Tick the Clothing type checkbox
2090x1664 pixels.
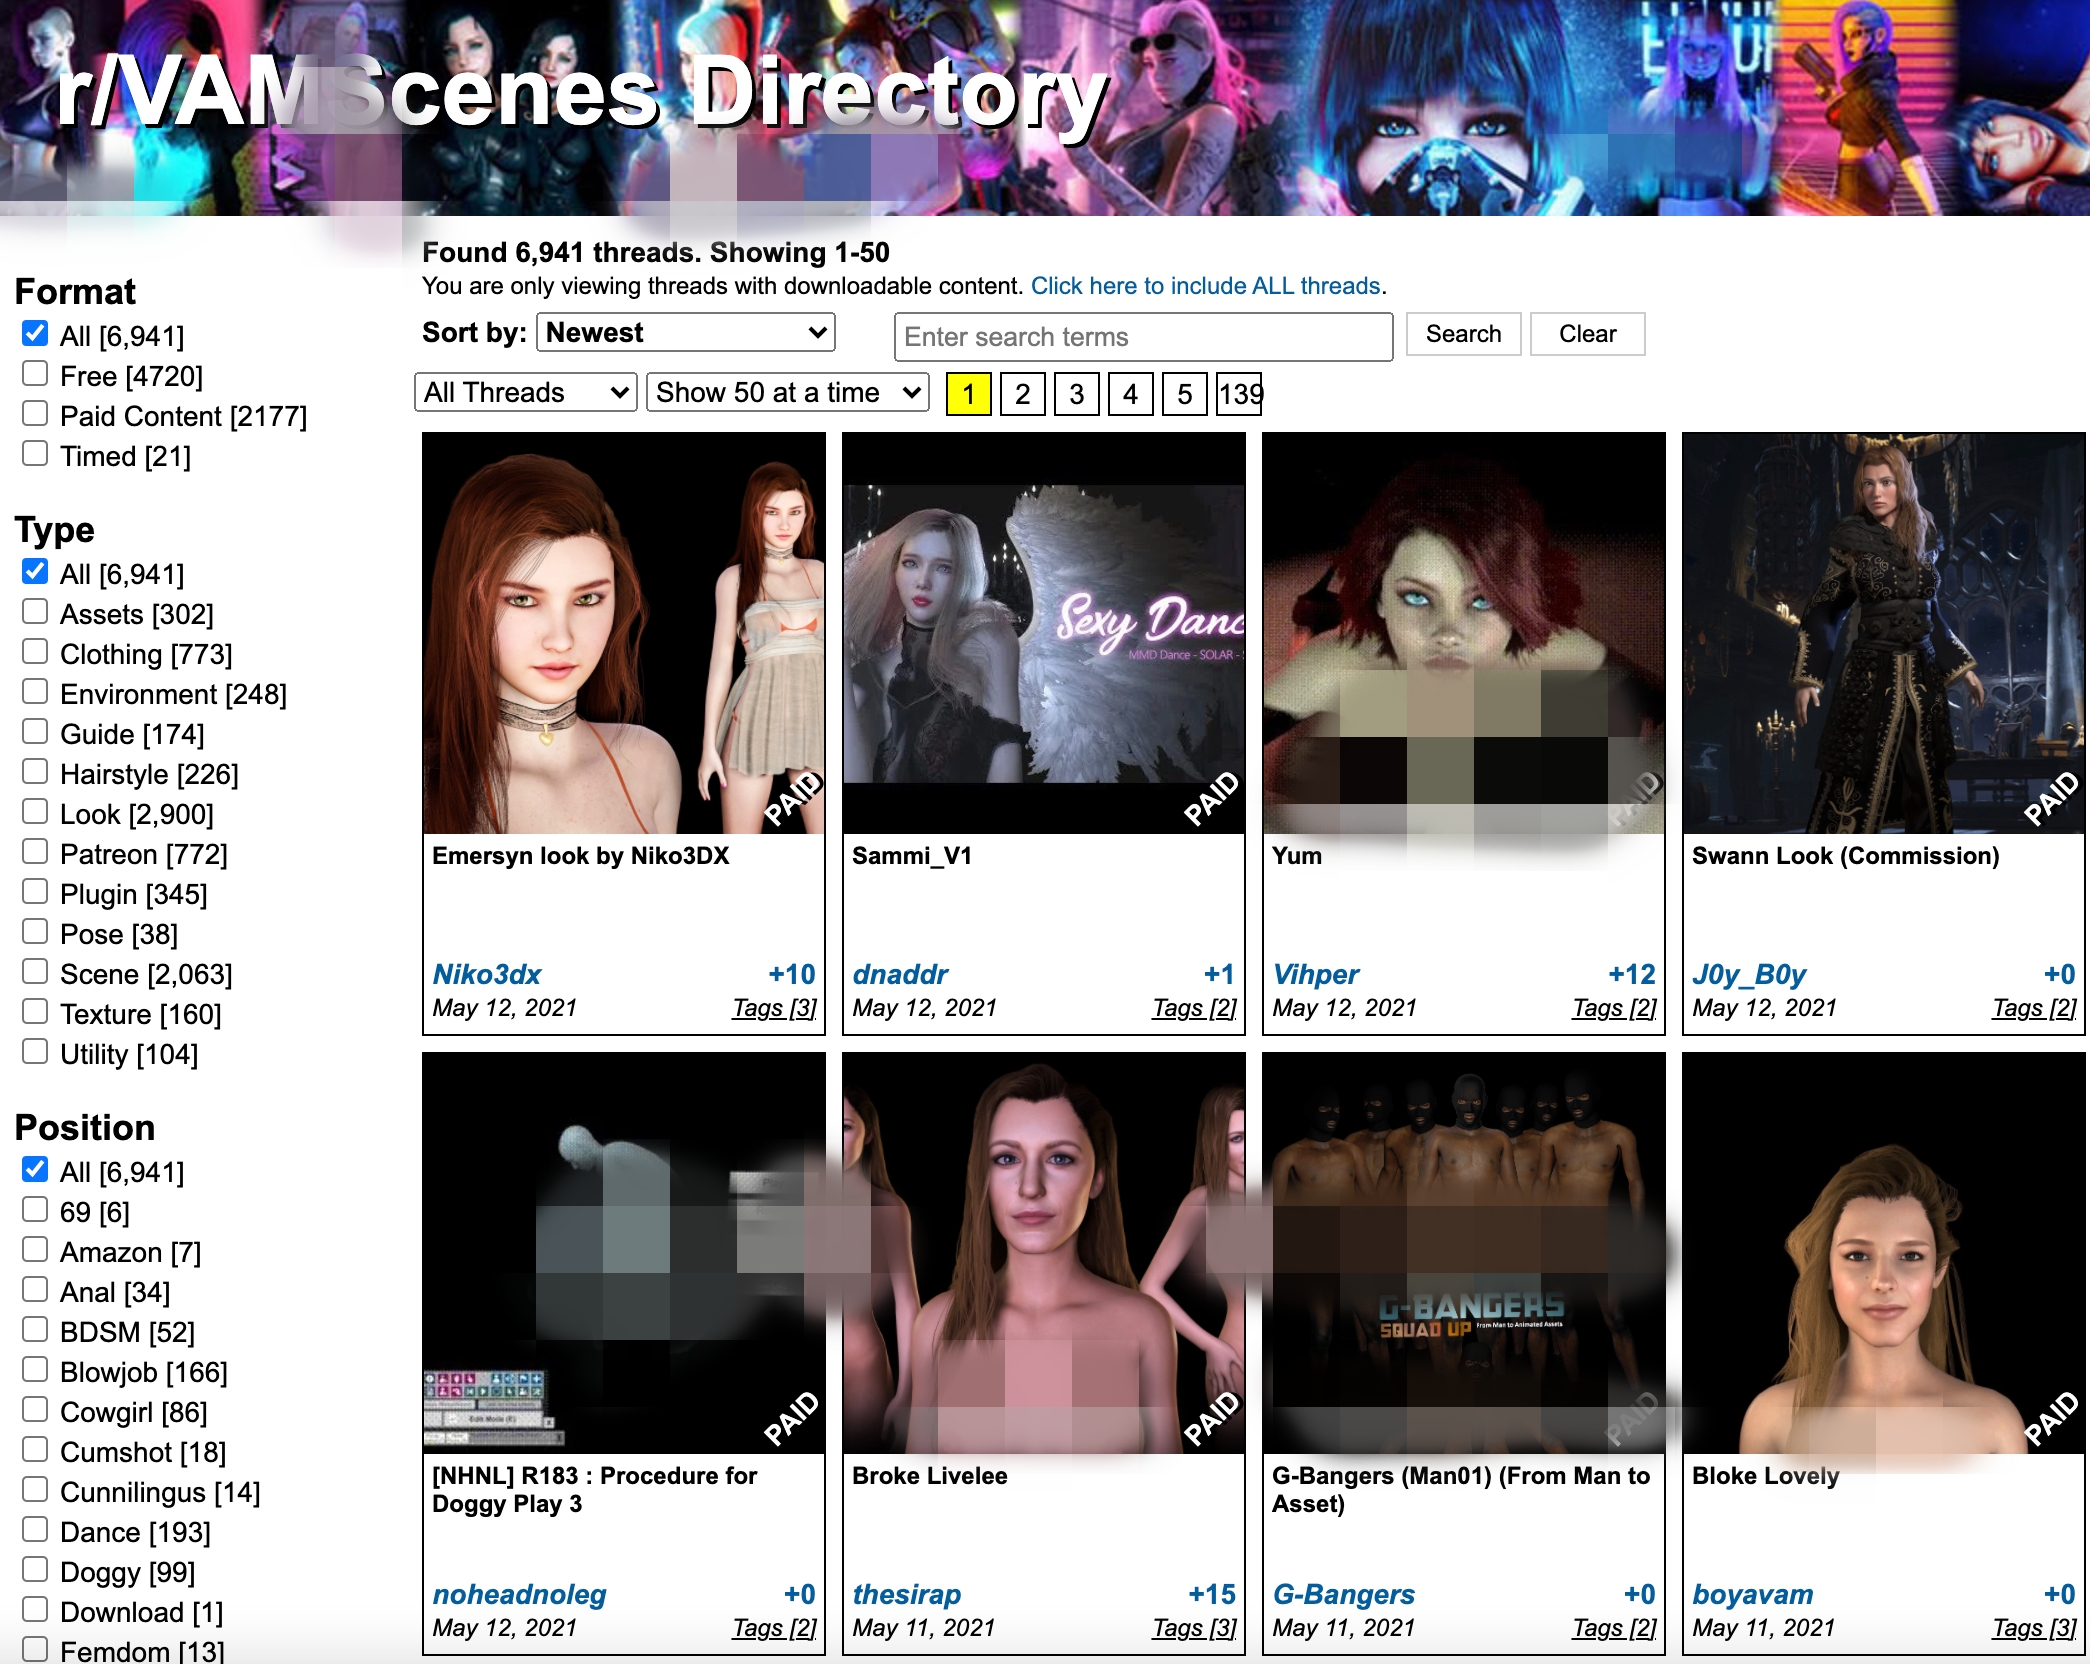35,653
